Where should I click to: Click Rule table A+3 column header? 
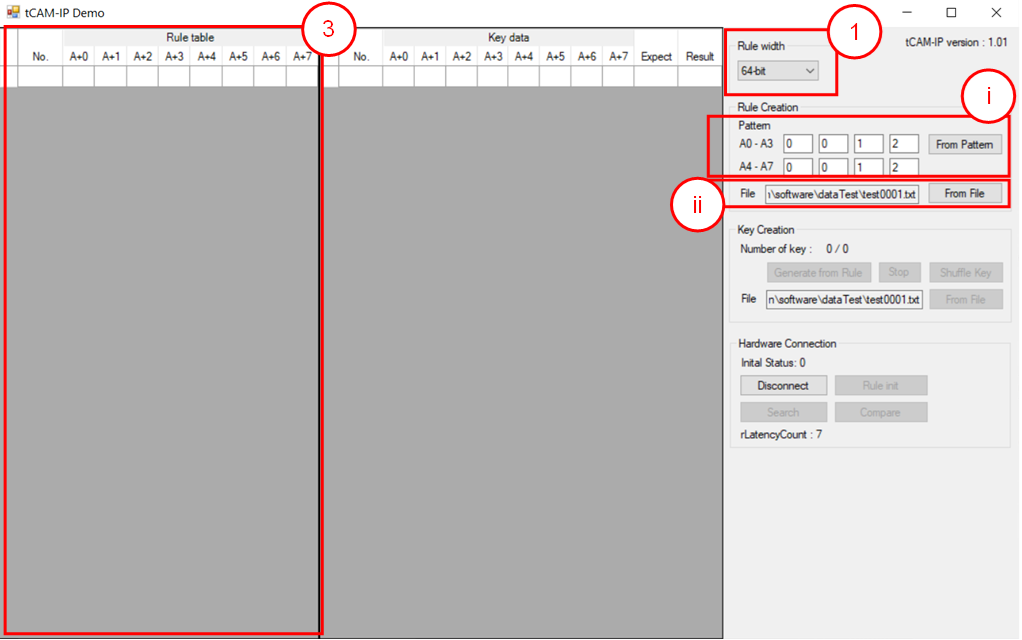tap(174, 57)
